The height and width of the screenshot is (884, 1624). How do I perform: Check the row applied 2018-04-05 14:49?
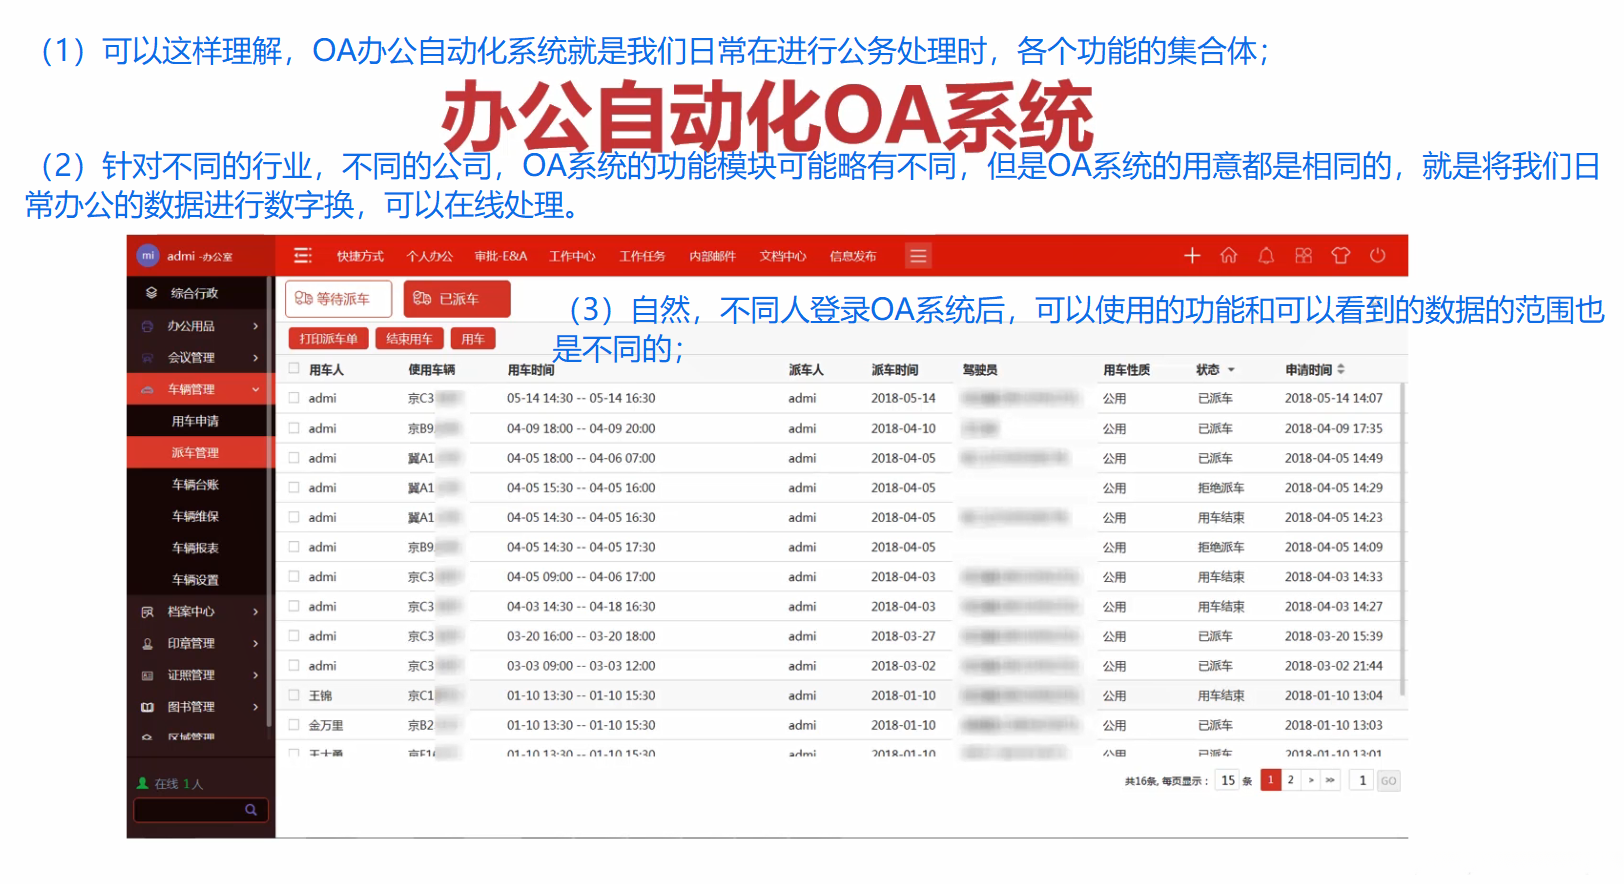click(x=294, y=458)
